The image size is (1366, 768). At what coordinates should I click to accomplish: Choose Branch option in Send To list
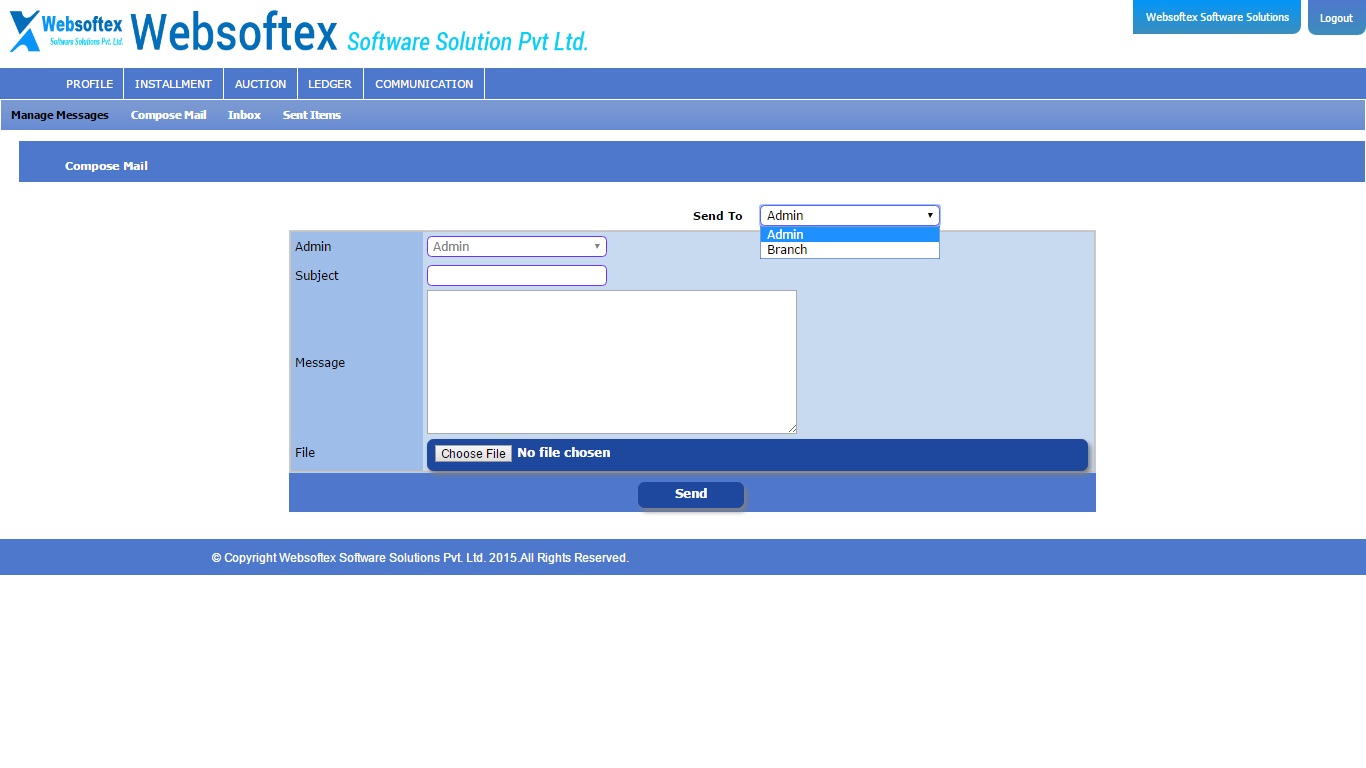(x=850, y=250)
